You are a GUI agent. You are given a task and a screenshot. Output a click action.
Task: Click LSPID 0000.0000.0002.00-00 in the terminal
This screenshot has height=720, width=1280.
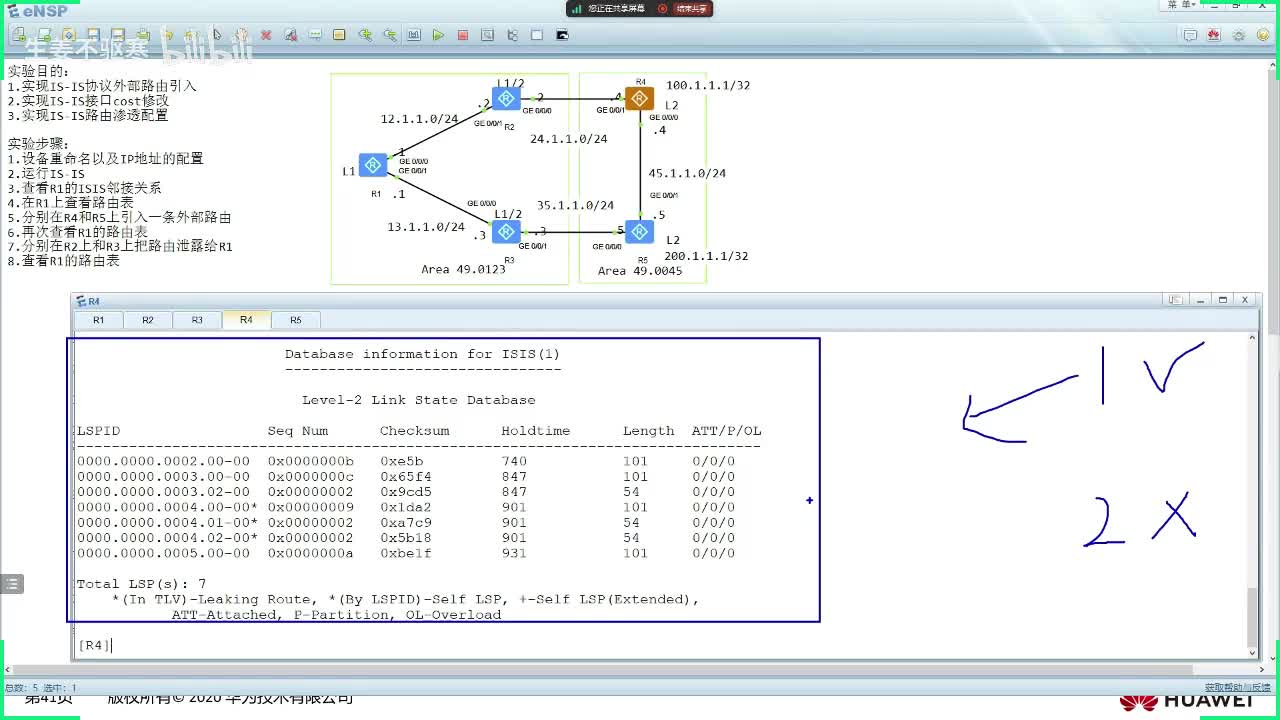(164, 461)
